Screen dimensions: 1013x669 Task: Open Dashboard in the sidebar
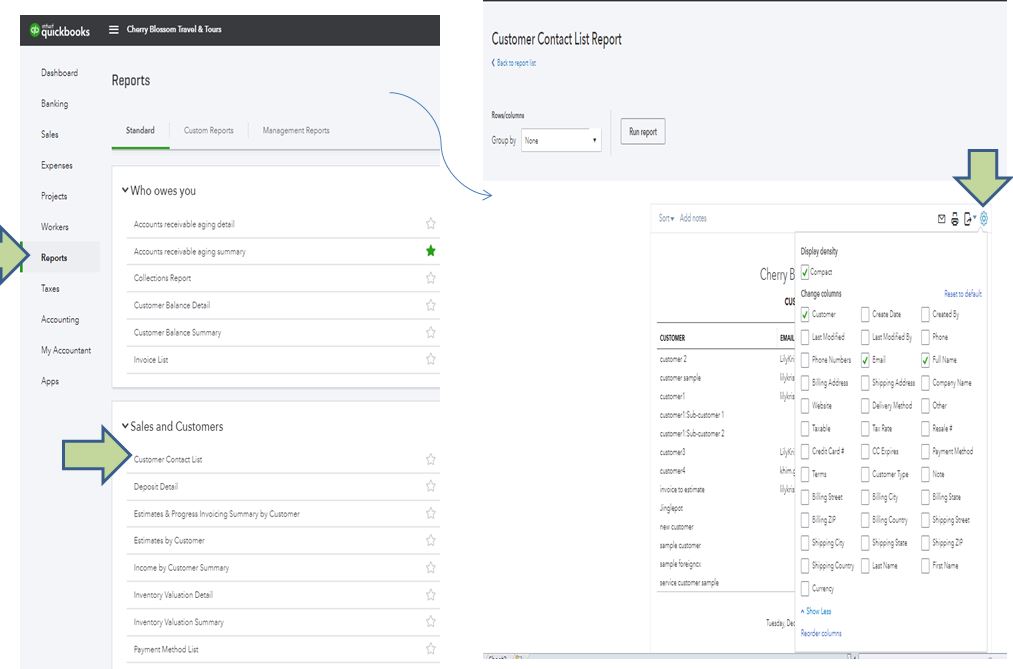59,73
